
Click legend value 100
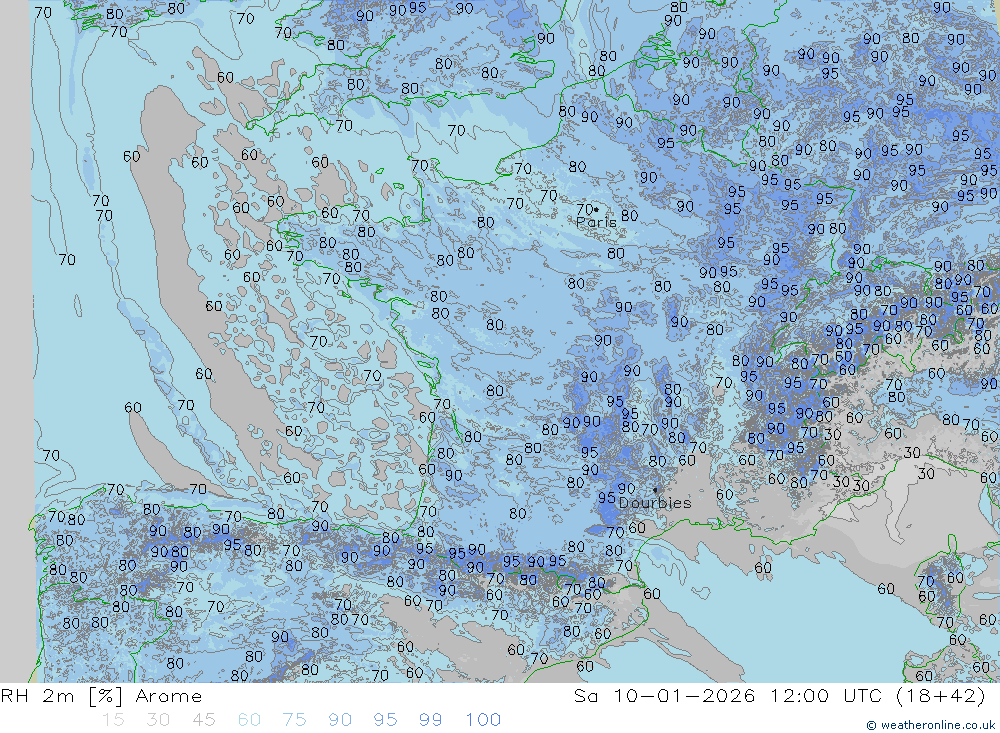[x=483, y=720]
